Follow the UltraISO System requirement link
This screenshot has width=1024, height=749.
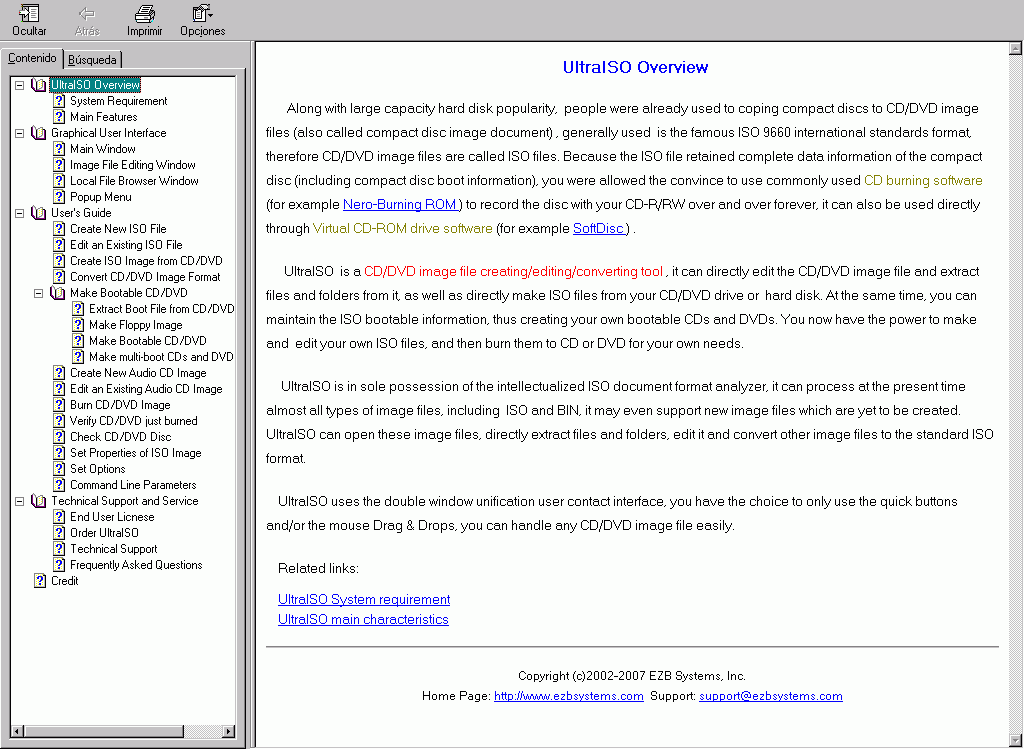(x=363, y=599)
